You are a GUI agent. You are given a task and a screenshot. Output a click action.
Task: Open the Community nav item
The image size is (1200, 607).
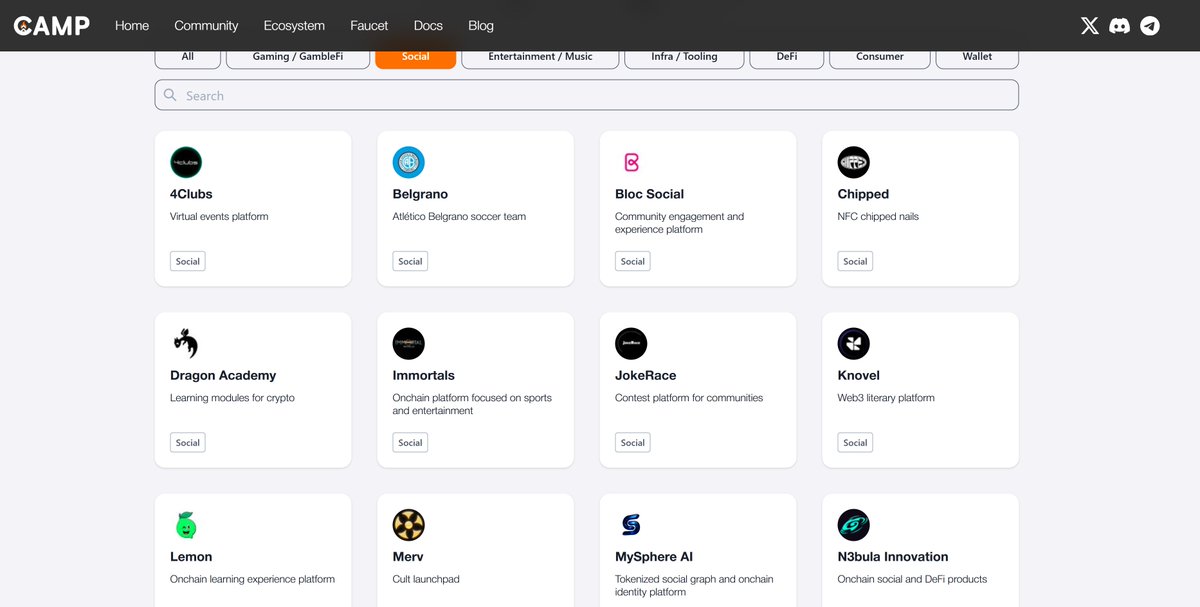click(x=206, y=26)
